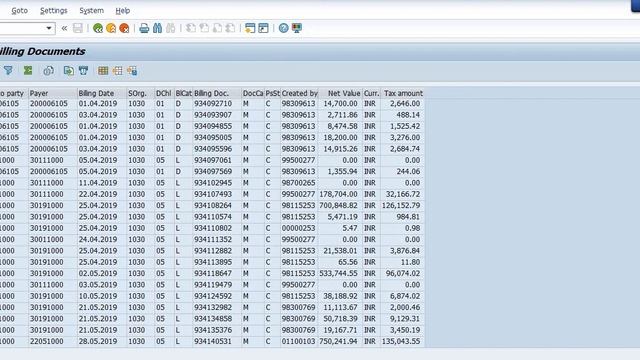Click created by 01100103
Screen dimensions: 640x360
click(298, 341)
